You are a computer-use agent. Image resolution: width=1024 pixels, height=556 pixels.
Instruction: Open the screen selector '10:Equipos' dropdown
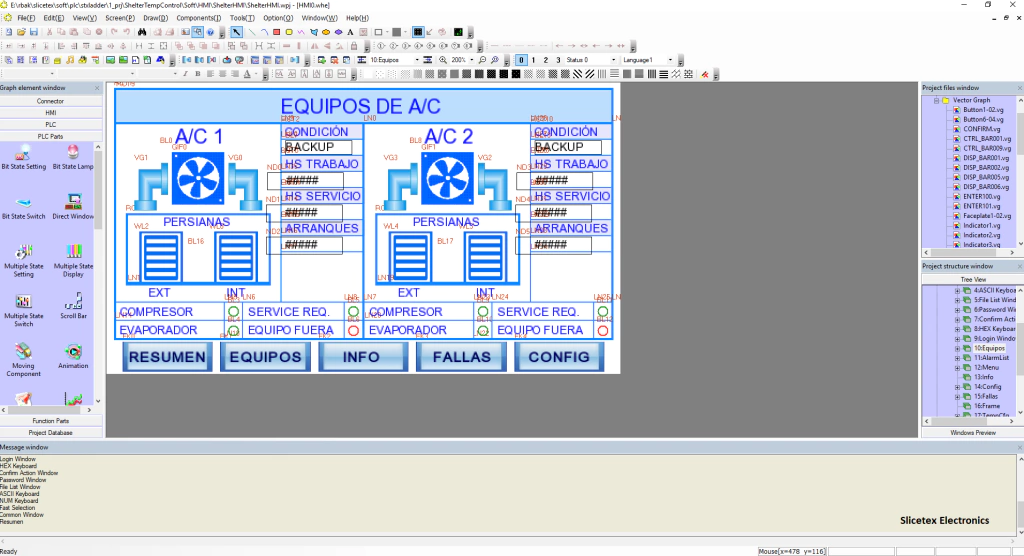[x=417, y=60]
